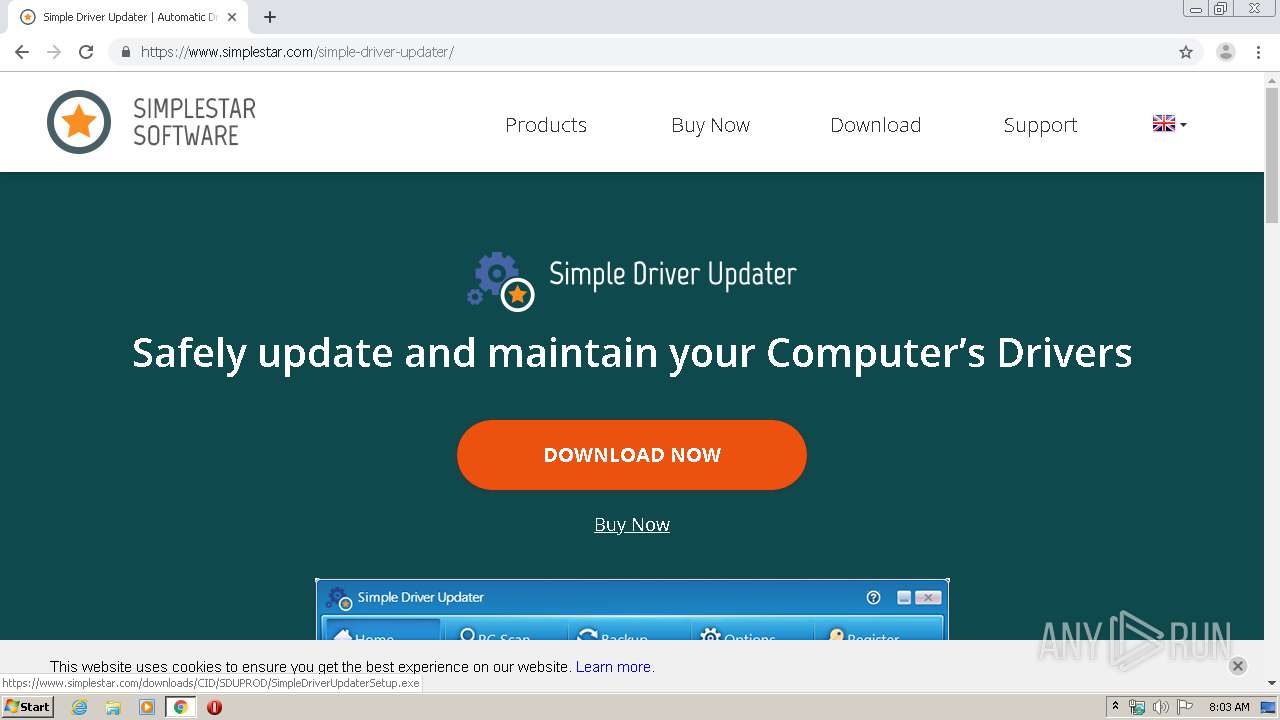The width and height of the screenshot is (1280, 720).
Task: Reload the page with refresh icon
Action: pos(86,52)
